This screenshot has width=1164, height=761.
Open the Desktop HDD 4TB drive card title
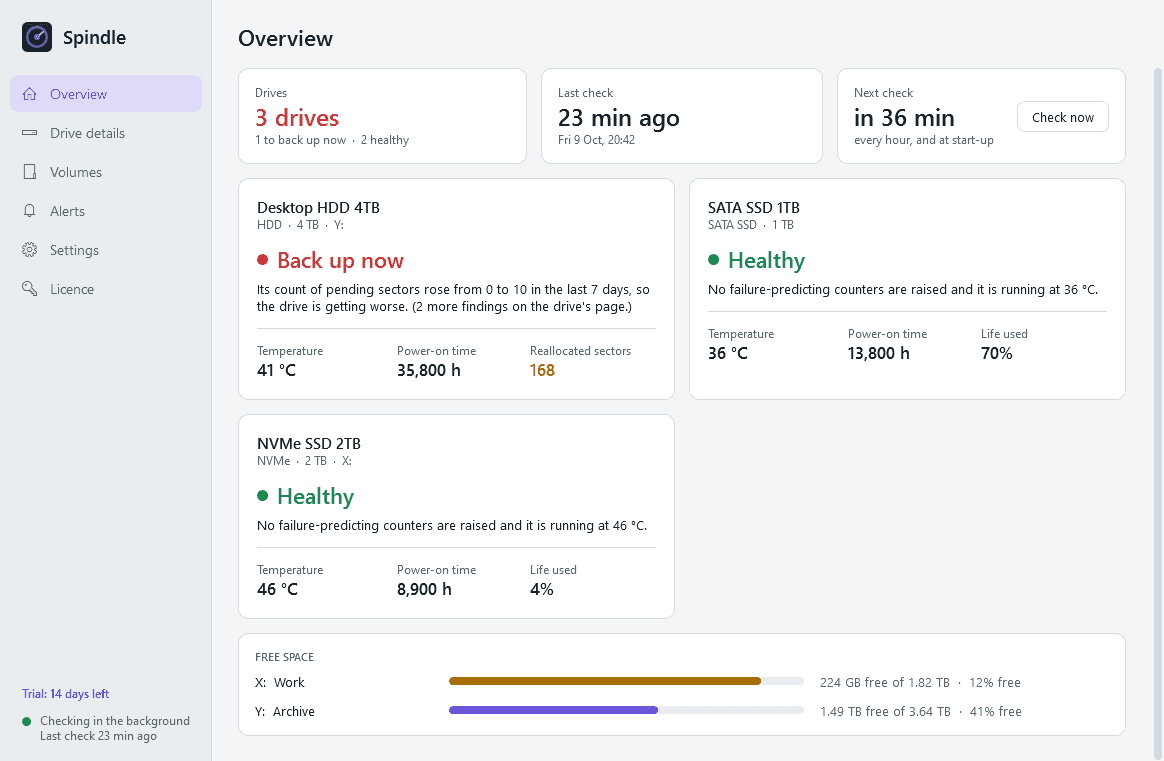pos(318,207)
